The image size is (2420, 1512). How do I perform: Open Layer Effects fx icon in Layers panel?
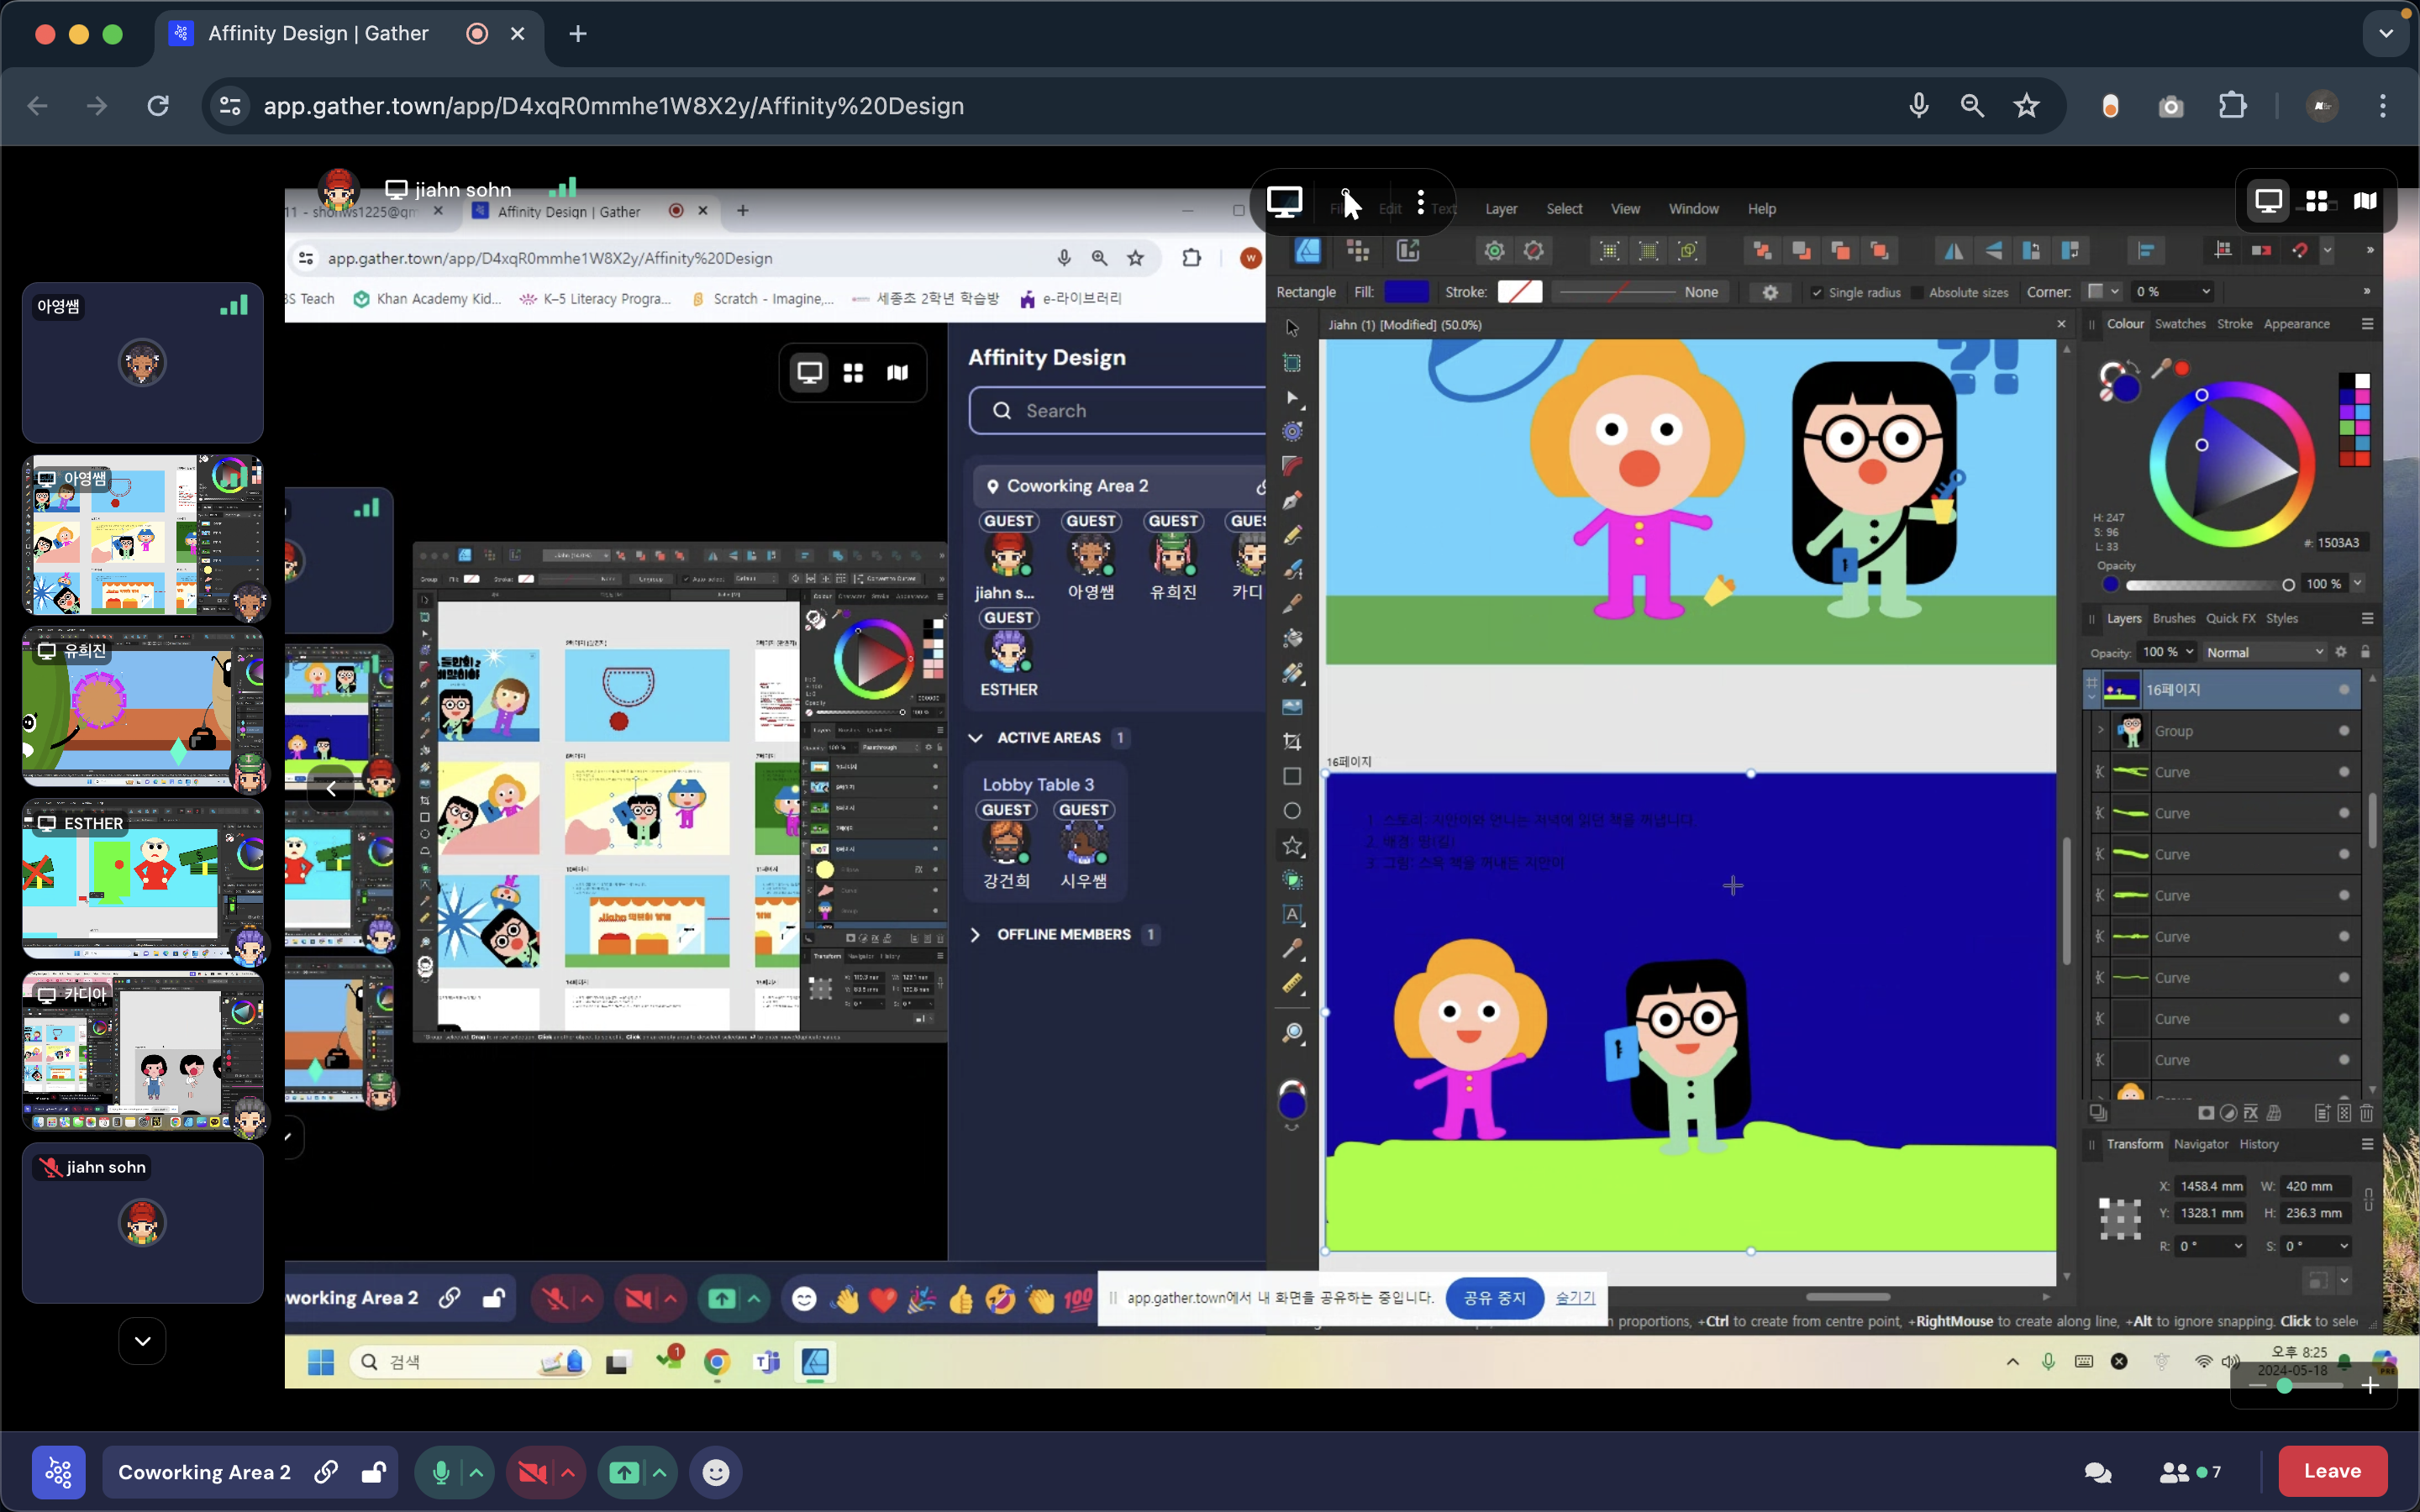(x=2250, y=1113)
